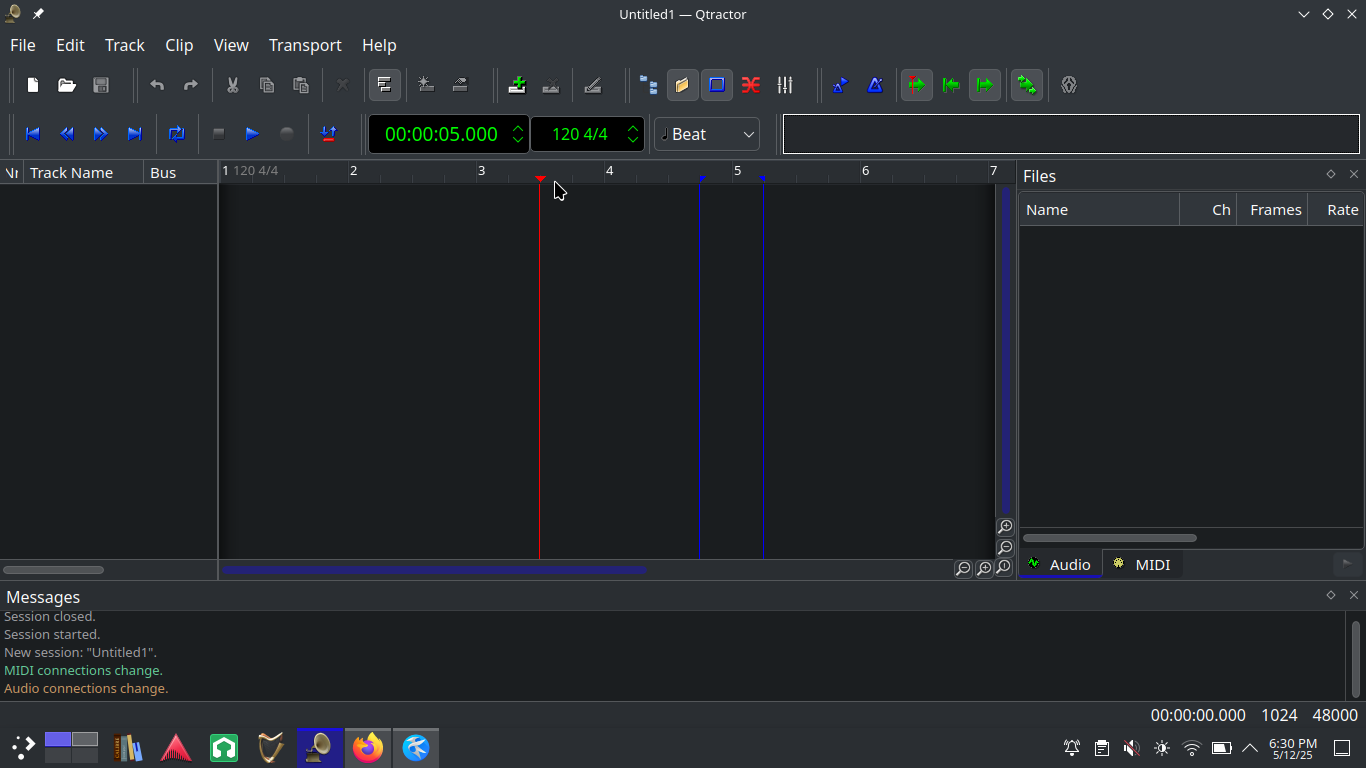The height and width of the screenshot is (768, 1366).
Task: Toggle continue-past-end playhead follow button
Action: pyautogui.click(x=985, y=85)
